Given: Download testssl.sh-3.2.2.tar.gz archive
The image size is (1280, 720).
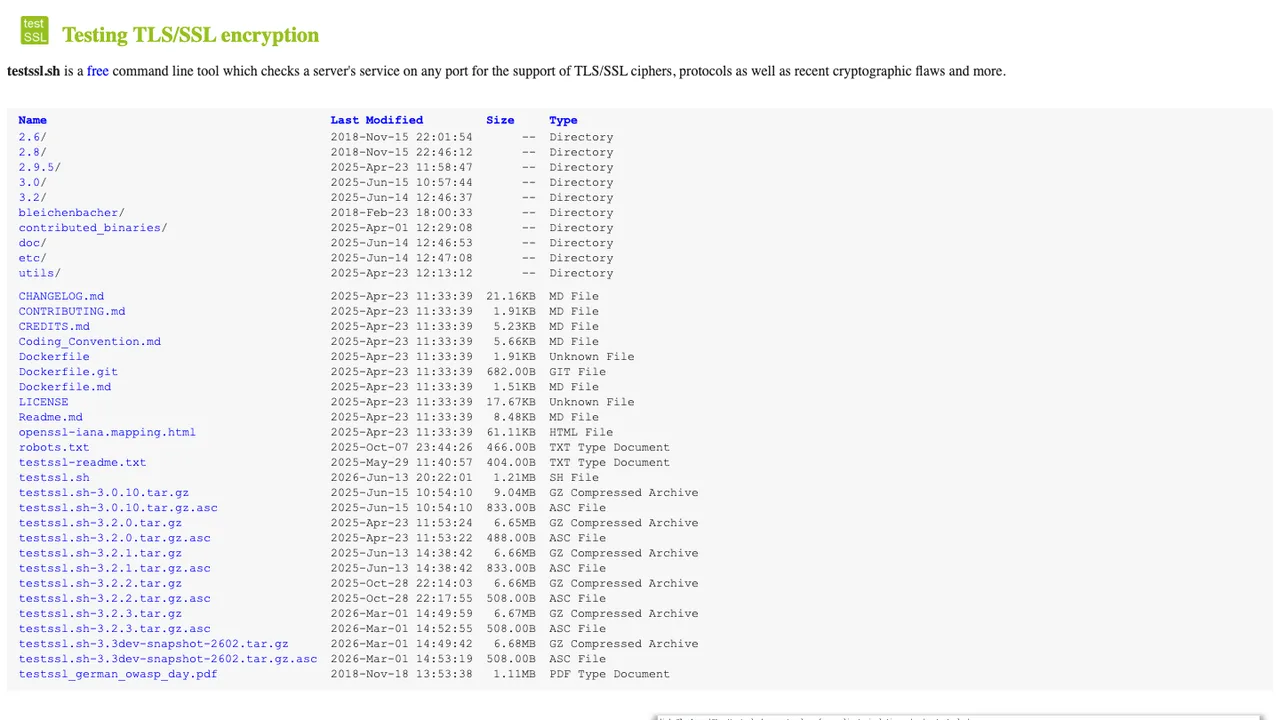Looking at the screenshot, I should 100,582.
